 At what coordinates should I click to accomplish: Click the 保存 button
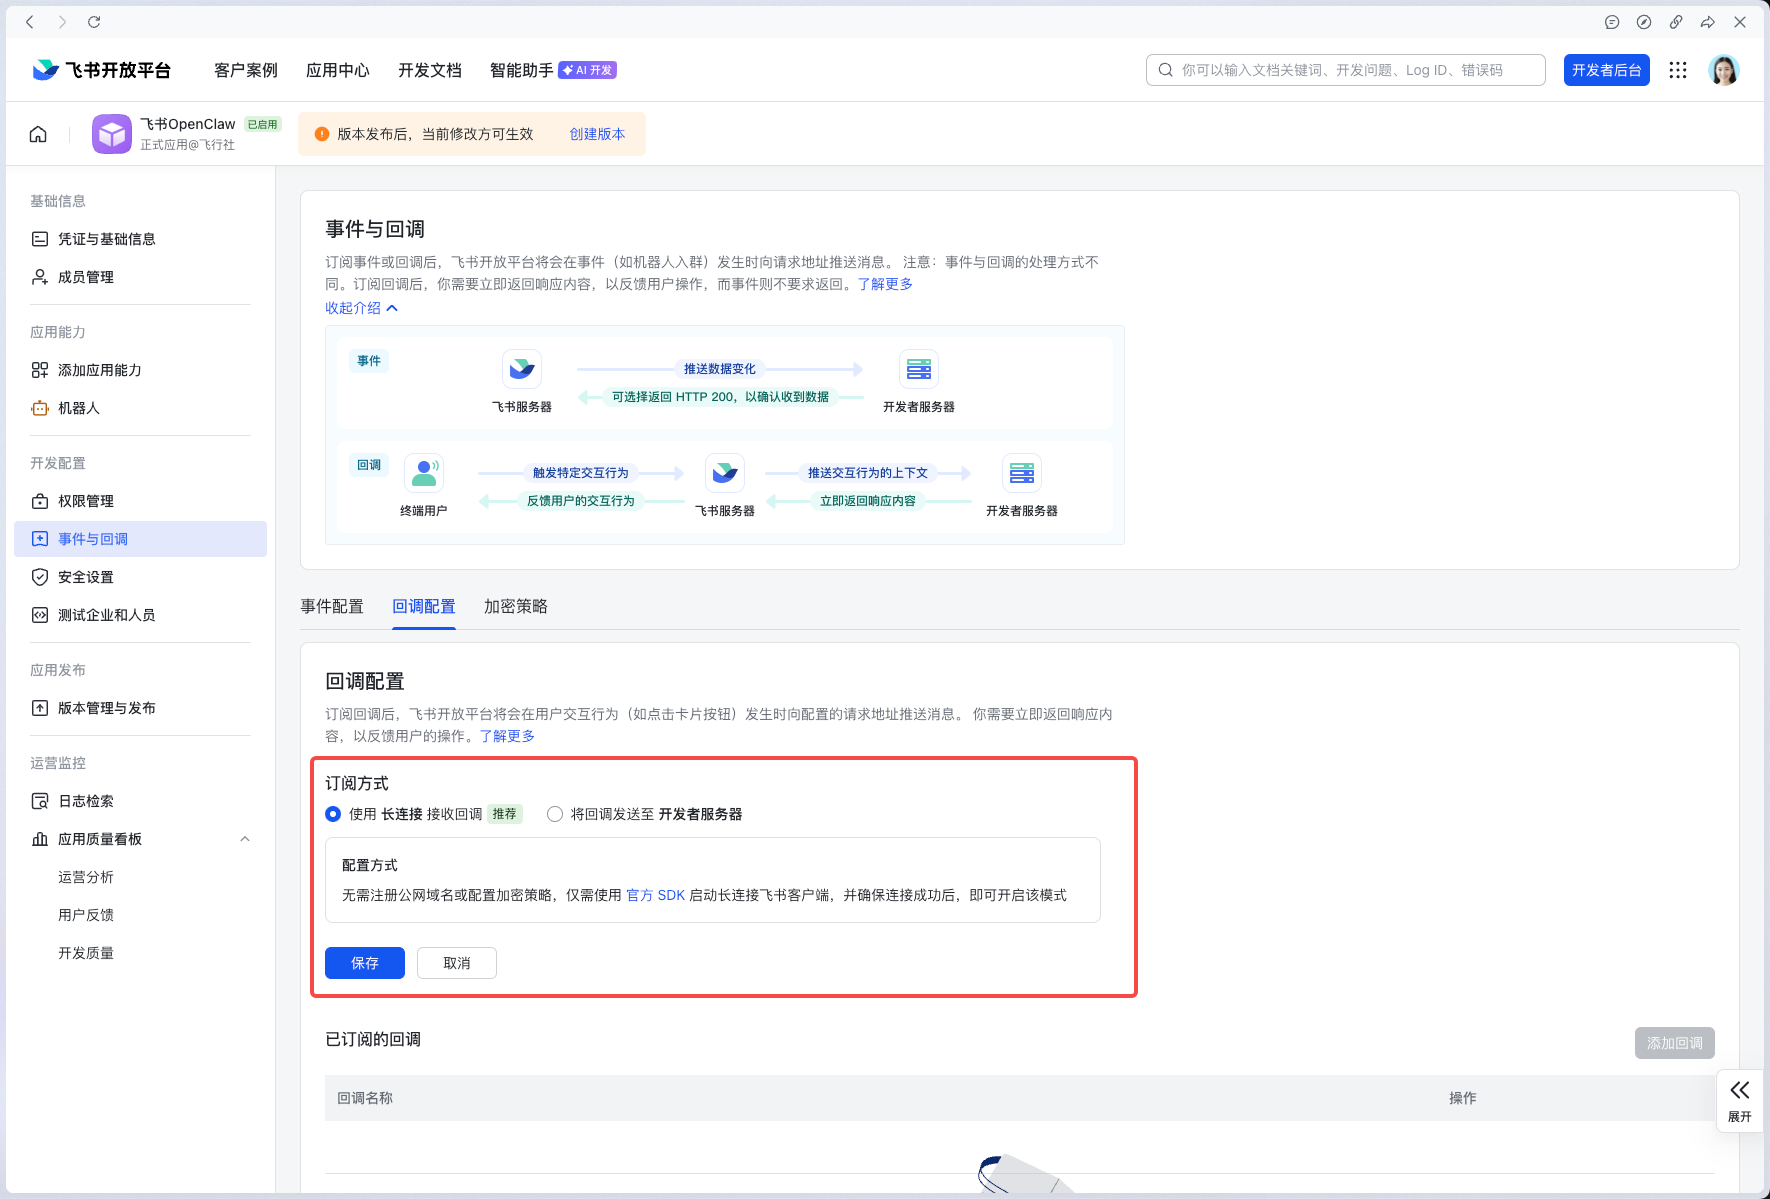point(364,963)
